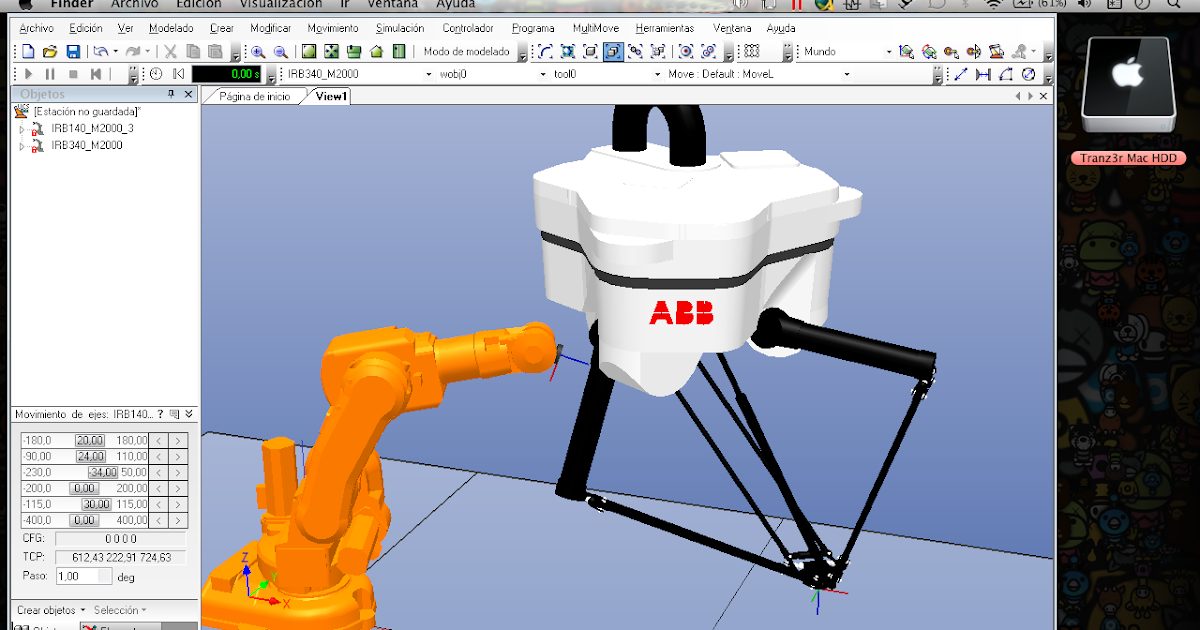
Task: Pause the simulation
Action: (50, 74)
